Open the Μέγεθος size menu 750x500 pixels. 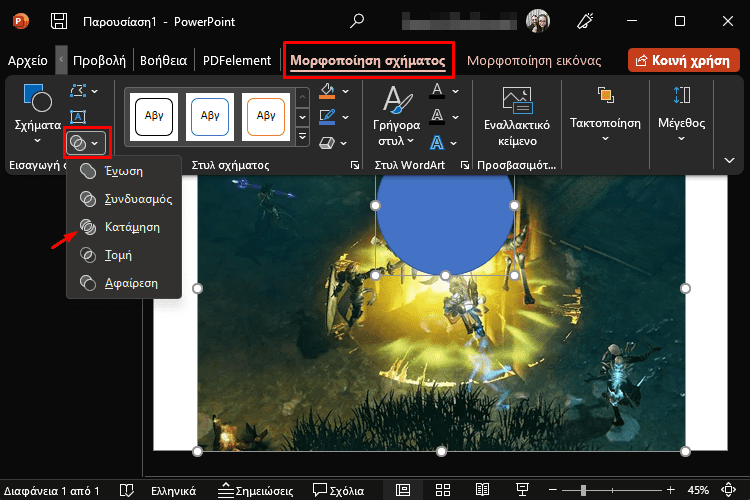pyautogui.click(x=682, y=114)
